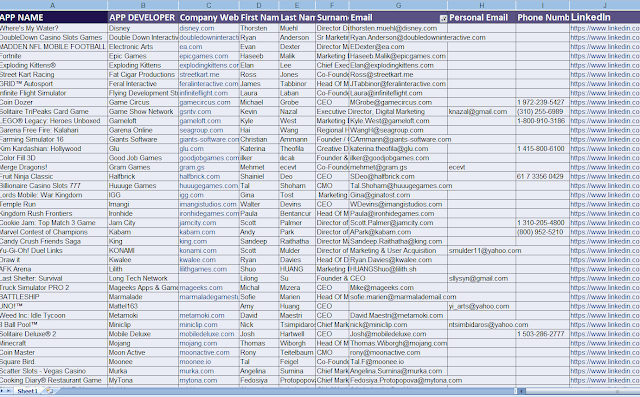Viewport: 640px width, 397px height.
Task: Open the LinkedIn link in the Minecraft row
Action: [605, 343]
